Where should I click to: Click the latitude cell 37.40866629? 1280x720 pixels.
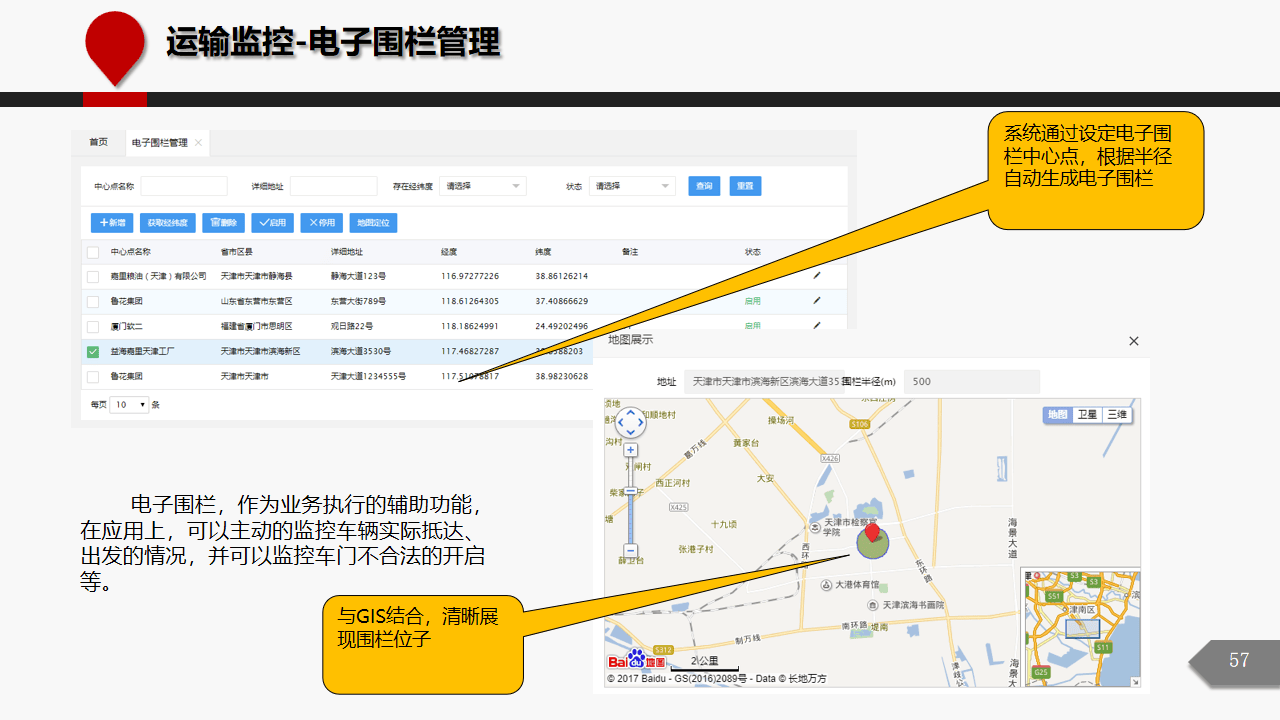click(x=561, y=301)
